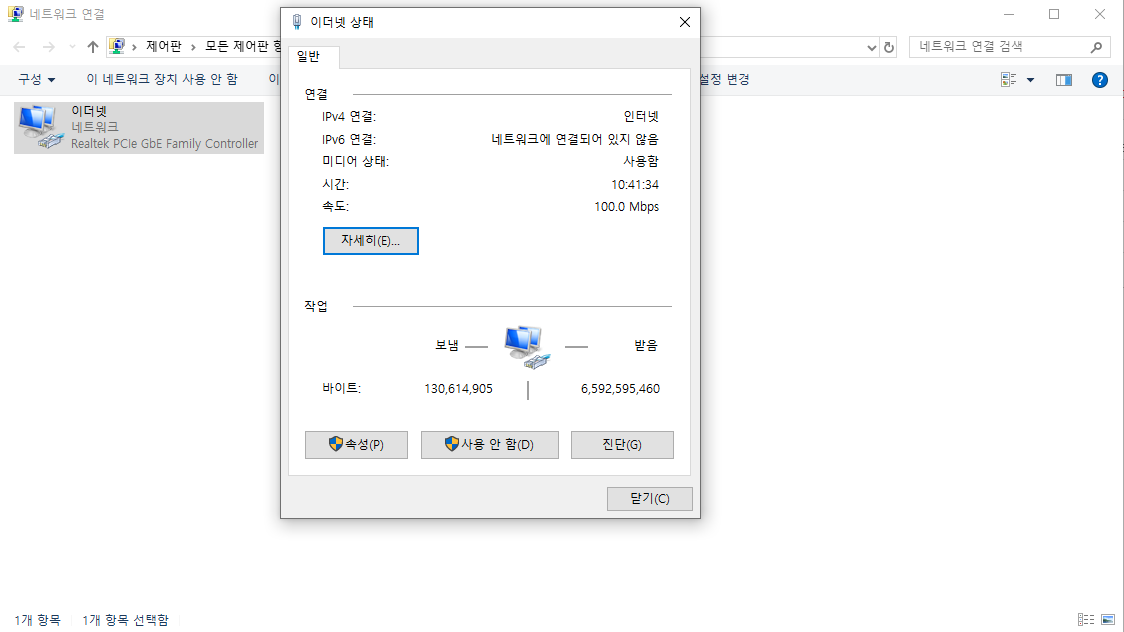
Task: Go forward with the right arrow
Action: [x=48, y=47]
